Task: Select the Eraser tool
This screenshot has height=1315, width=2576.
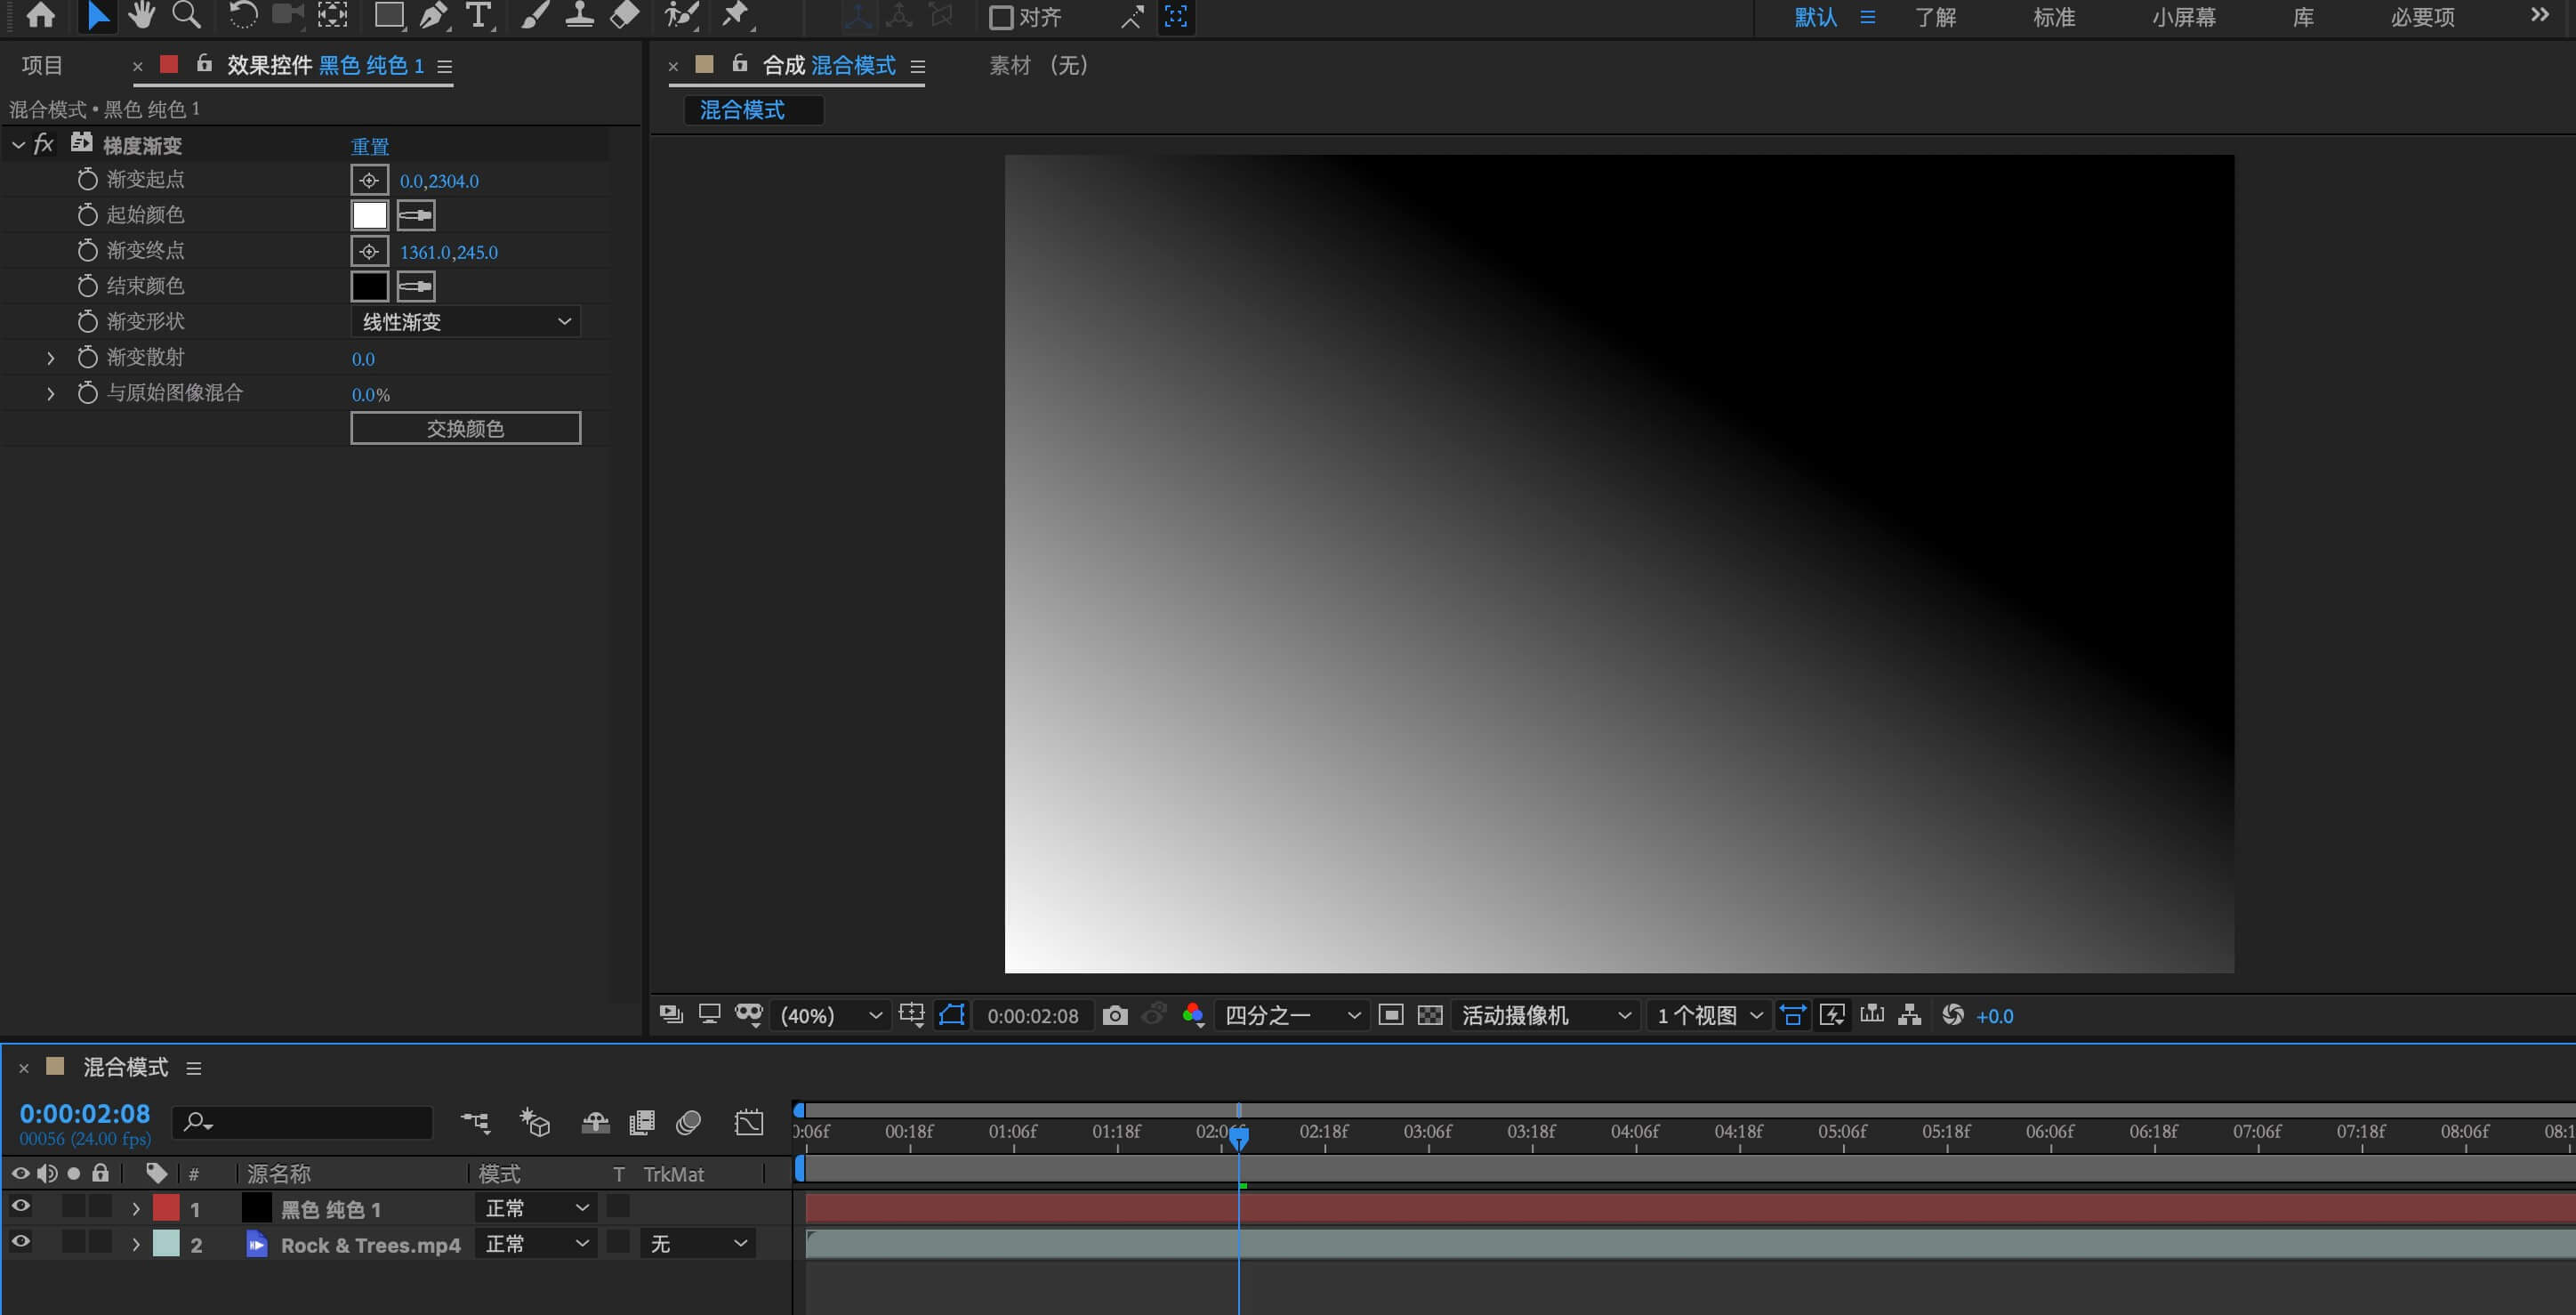Action: [x=625, y=15]
